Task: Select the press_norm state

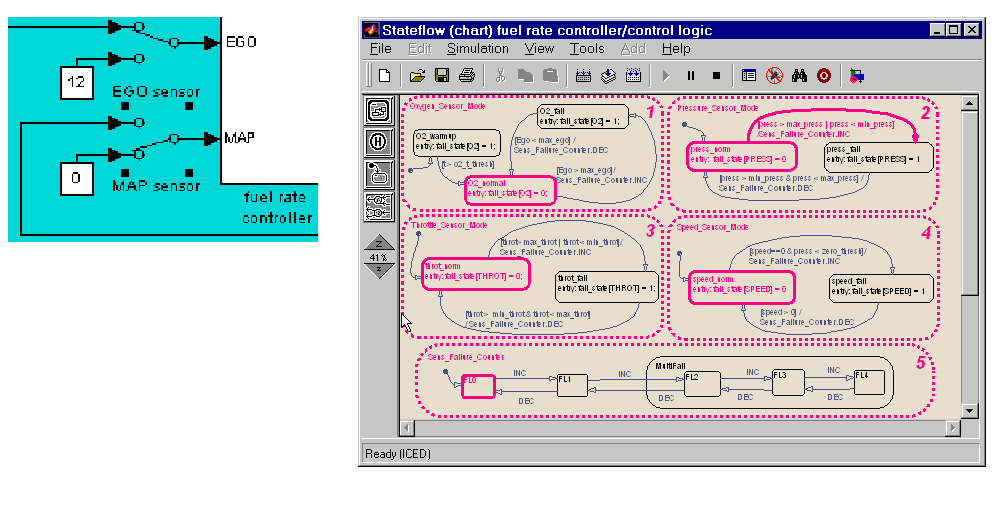Action: [742, 156]
